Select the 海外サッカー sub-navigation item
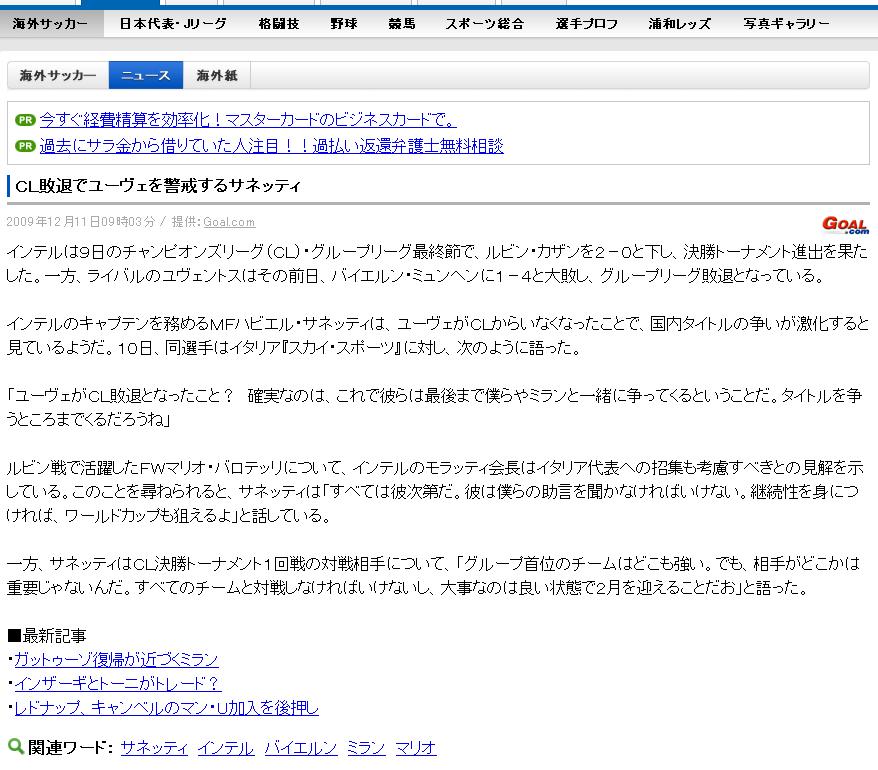 point(58,75)
